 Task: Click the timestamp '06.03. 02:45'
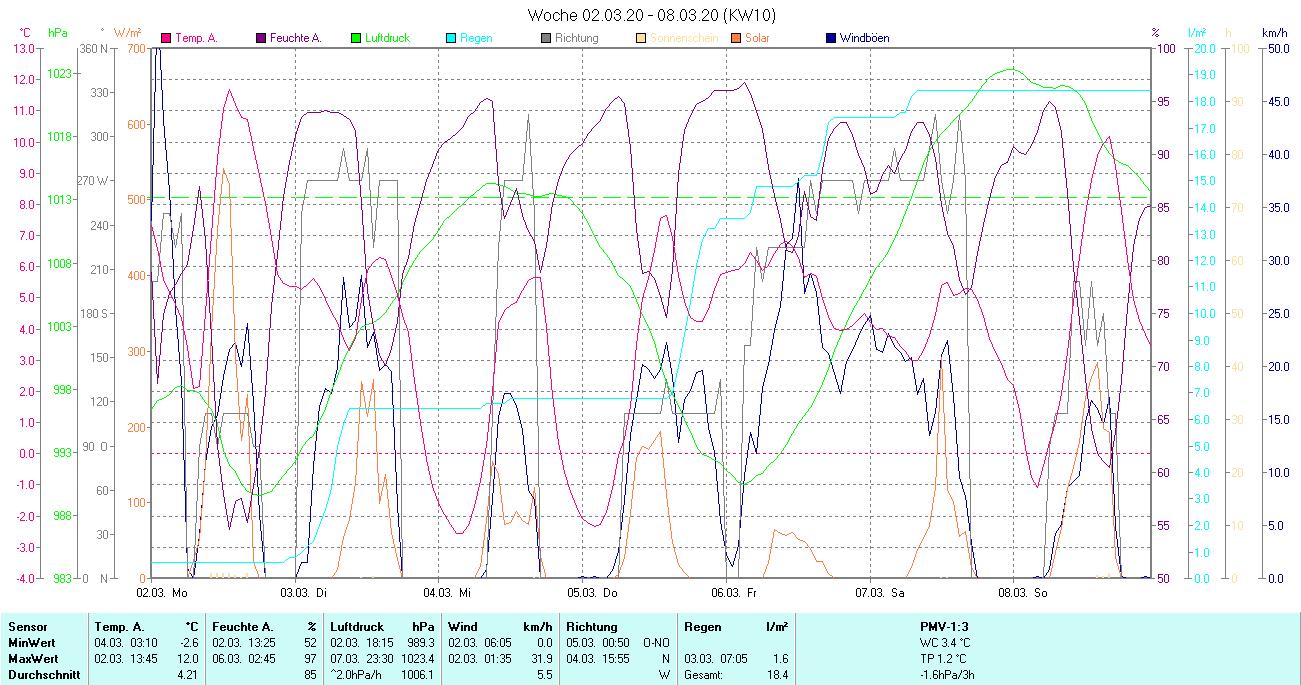pyautogui.click(x=243, y=659)
